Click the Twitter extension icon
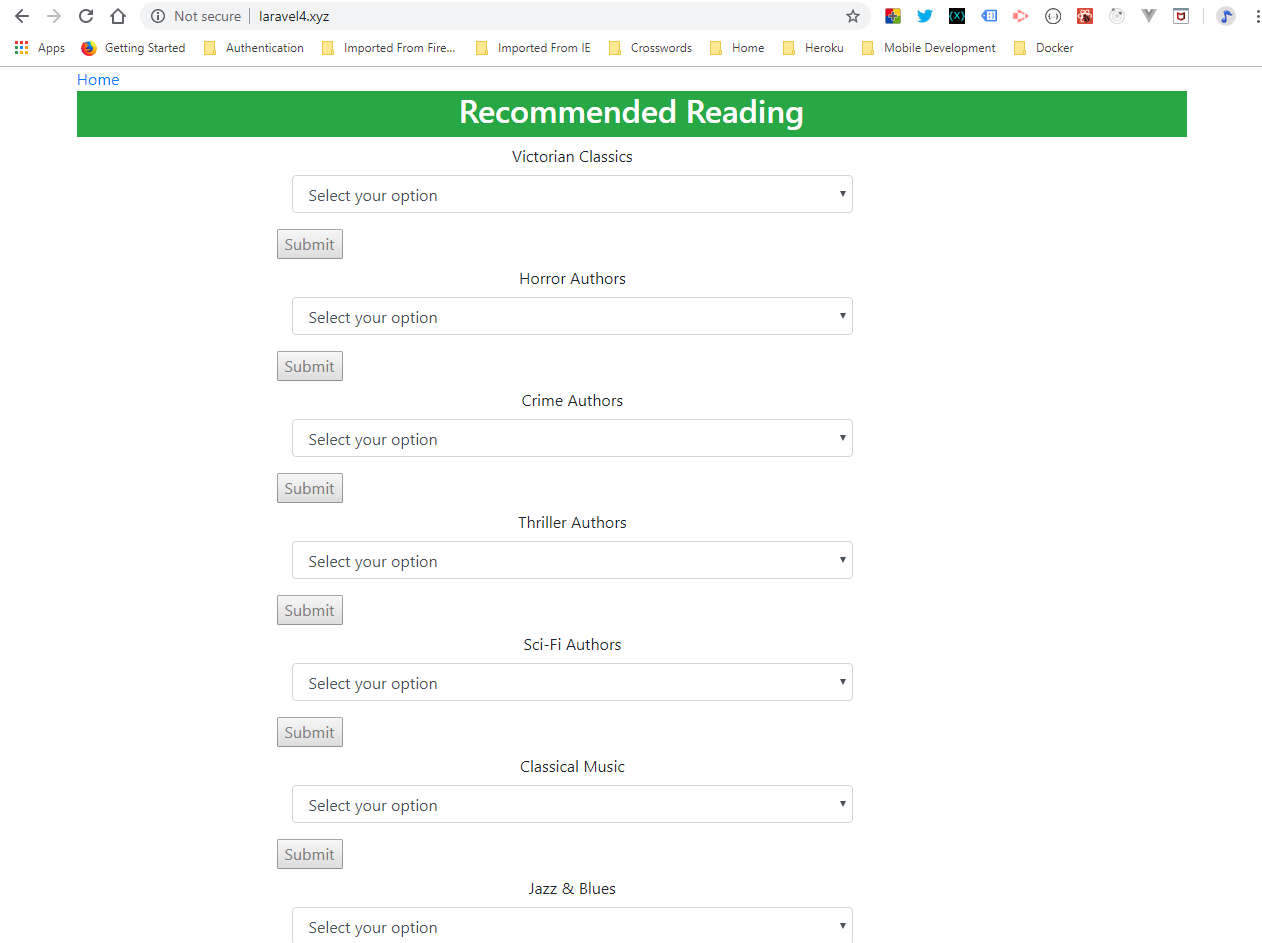Image resolution: width=1262 pixels, height=943 pixels. pos(925,16)
